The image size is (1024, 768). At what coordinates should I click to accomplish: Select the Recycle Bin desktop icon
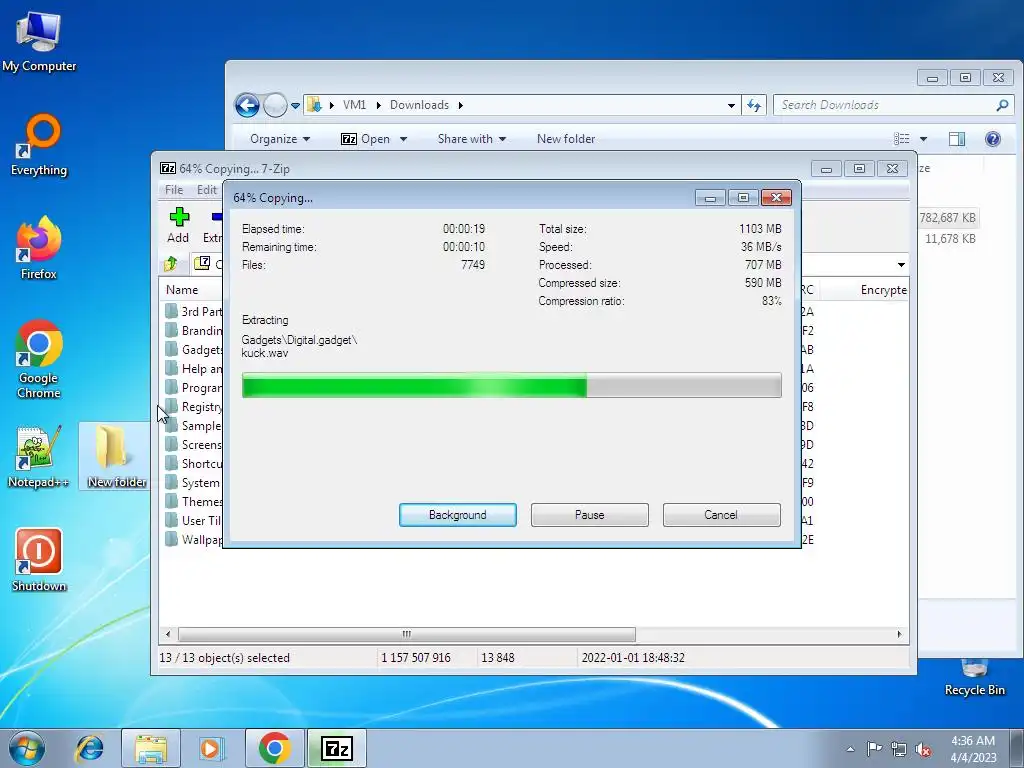tap(974, 677)
